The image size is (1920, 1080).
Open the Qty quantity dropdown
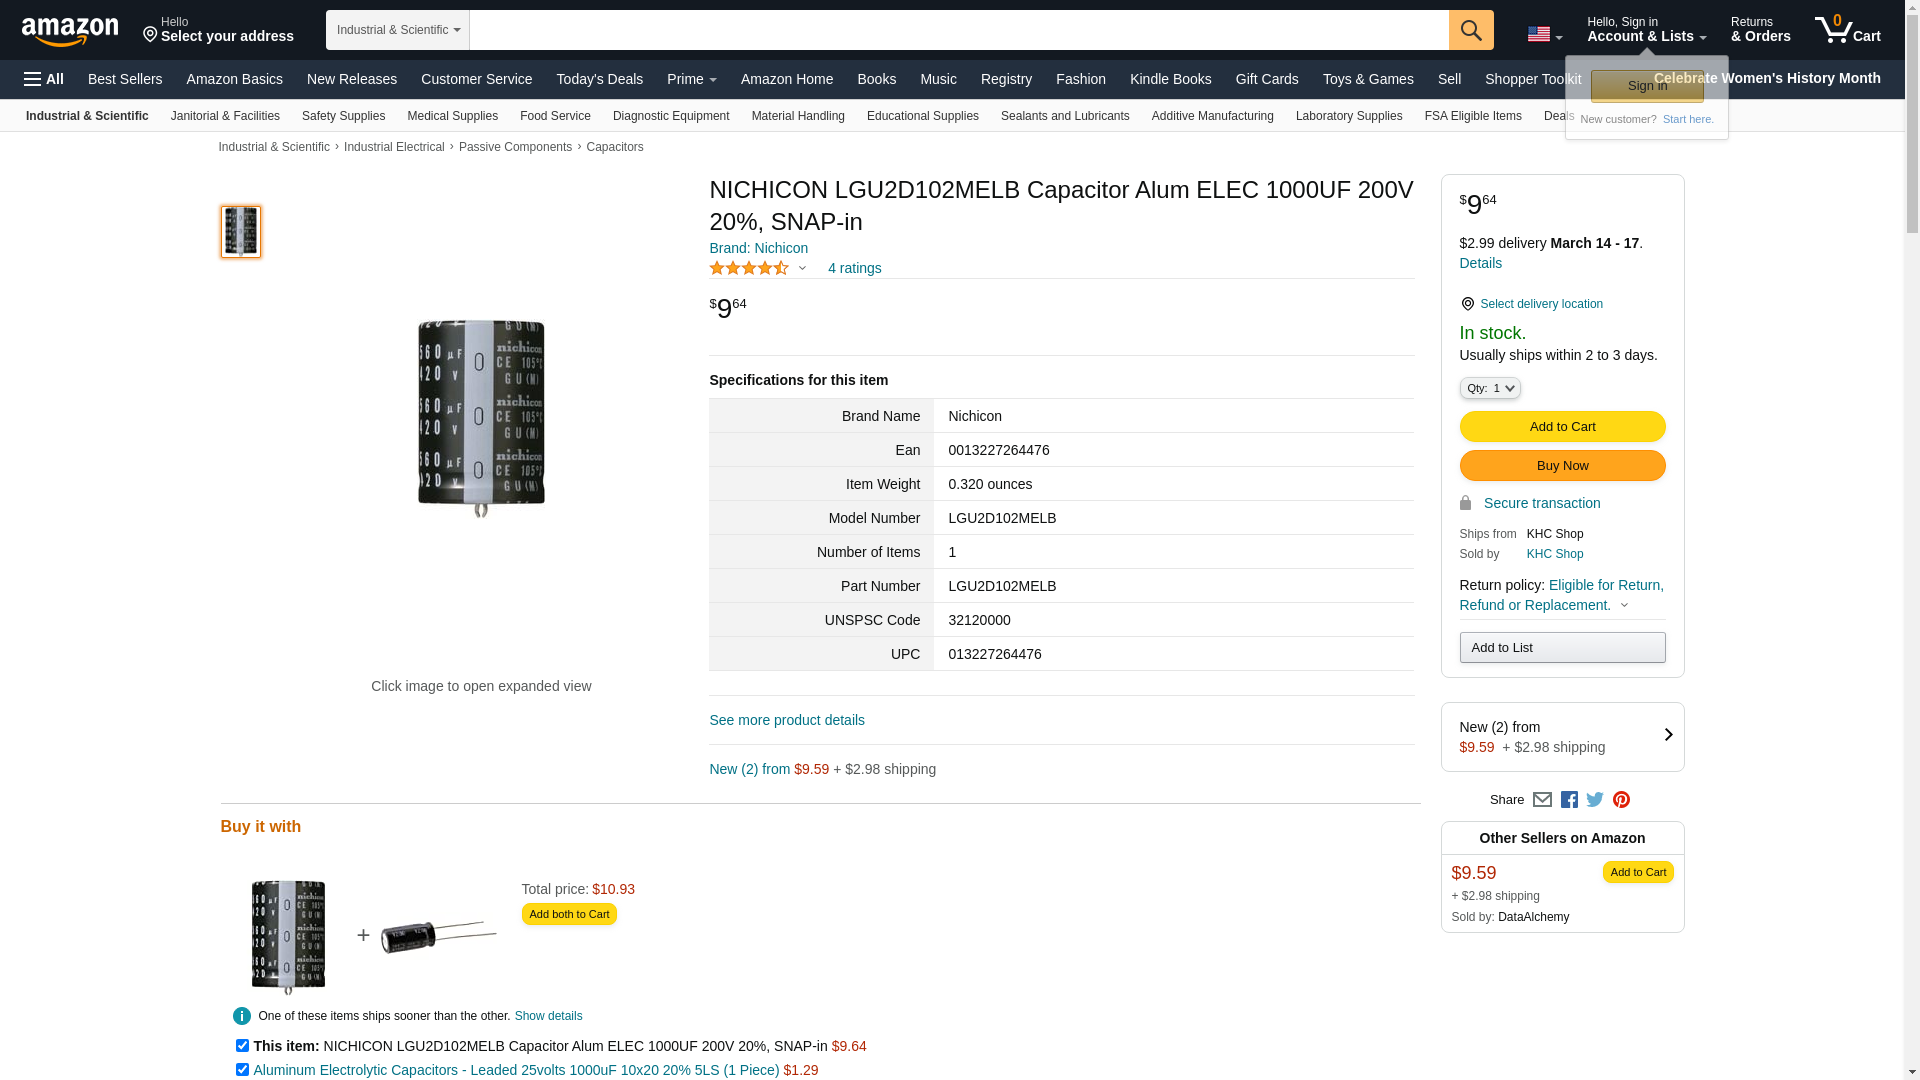pyautogui.click(x=1489, y=388)
